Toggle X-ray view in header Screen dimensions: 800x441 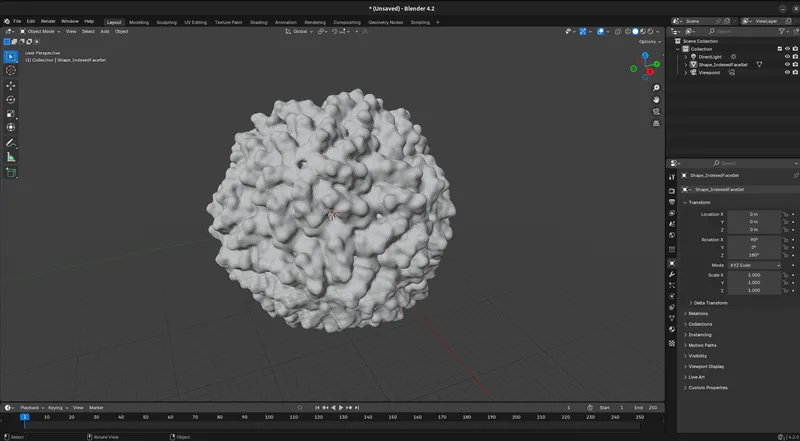[618, 32]
